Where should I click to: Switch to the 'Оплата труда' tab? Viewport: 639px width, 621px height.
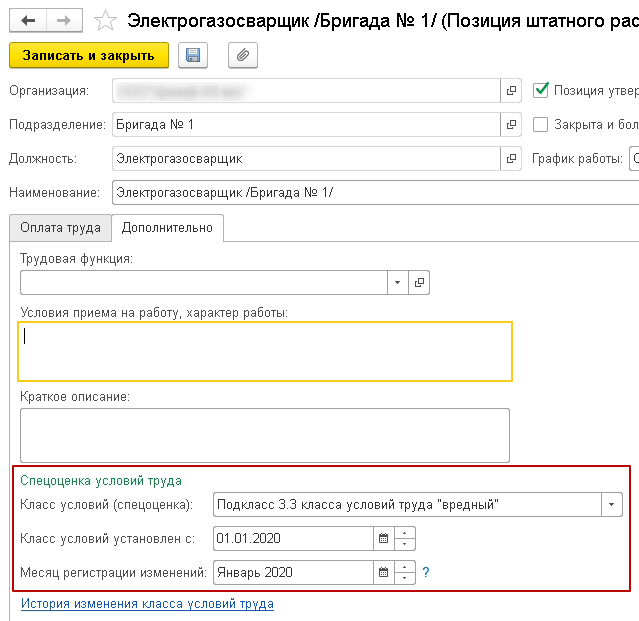click(60, 228)
